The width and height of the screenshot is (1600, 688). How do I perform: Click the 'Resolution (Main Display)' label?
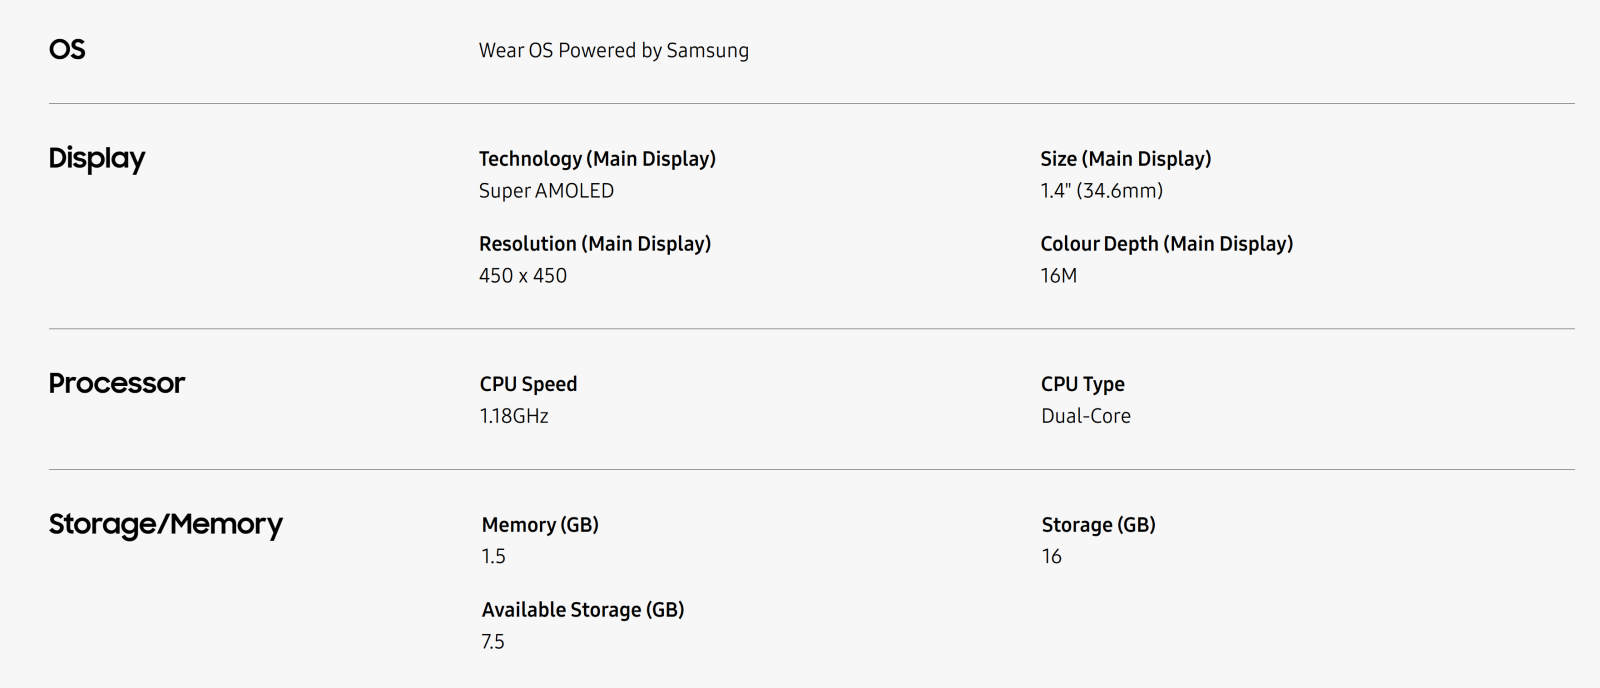(595, 244)
